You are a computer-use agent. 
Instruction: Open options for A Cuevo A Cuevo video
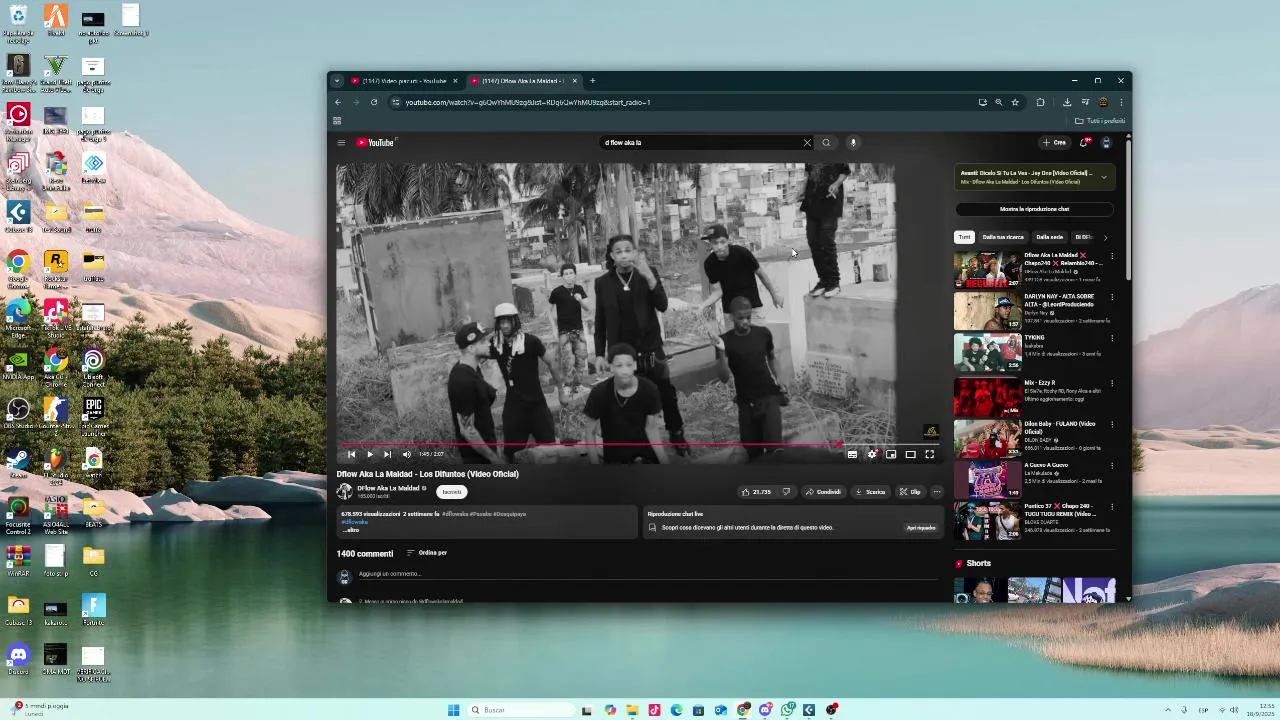tap(1112, 465)
